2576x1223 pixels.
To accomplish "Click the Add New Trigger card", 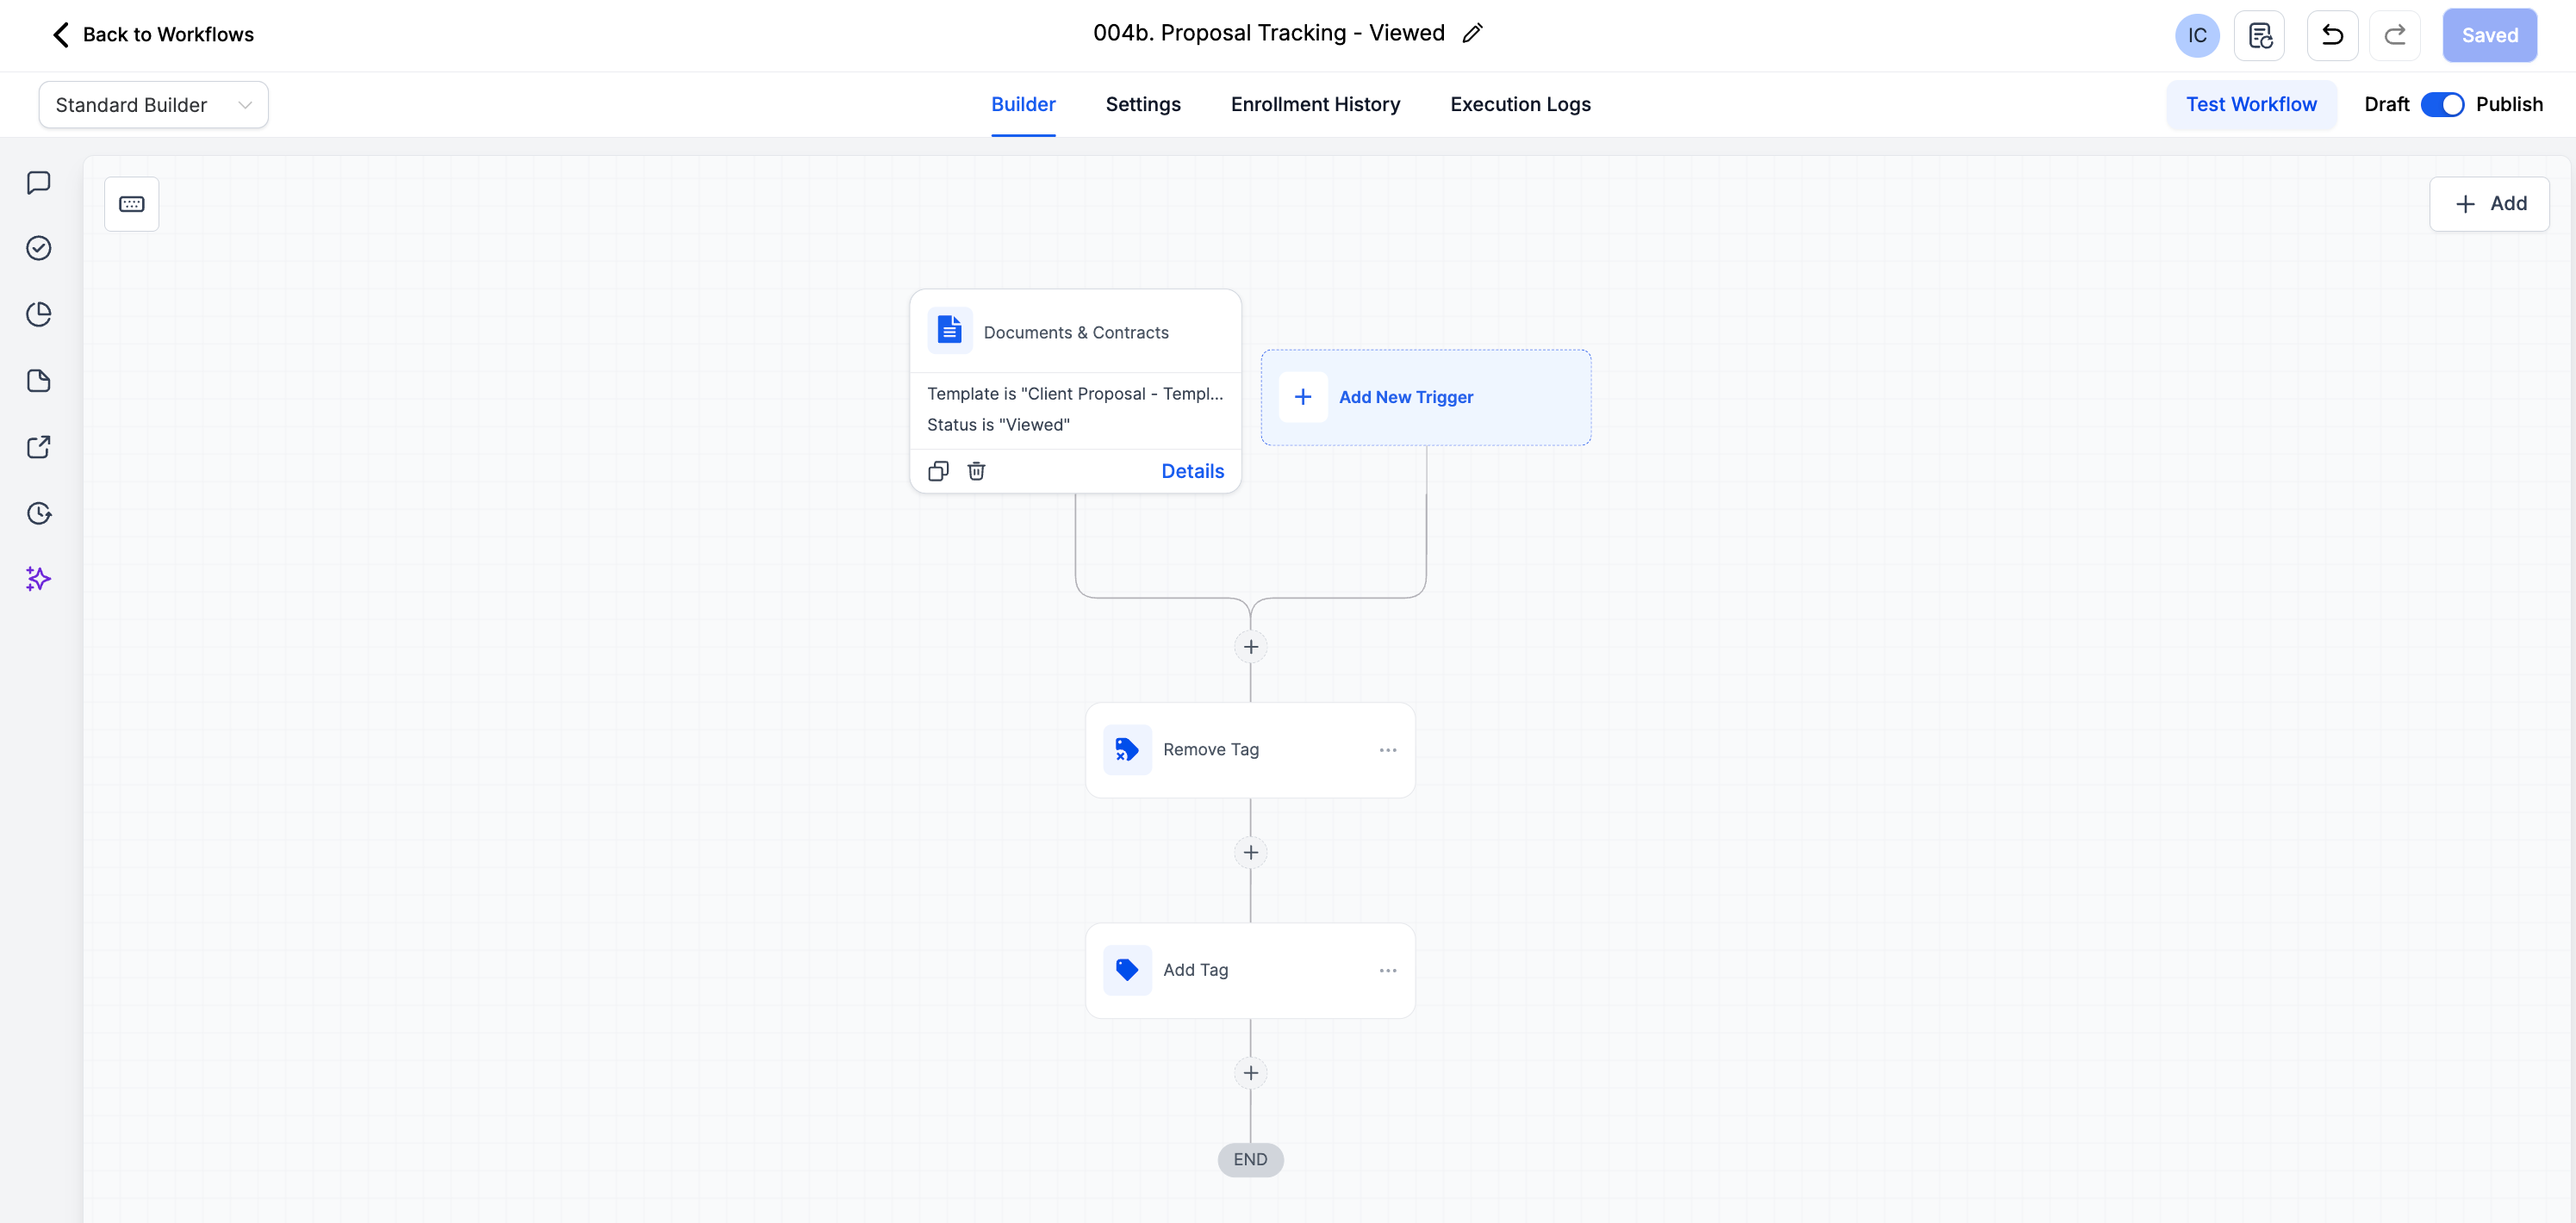I will (1425, 397).
